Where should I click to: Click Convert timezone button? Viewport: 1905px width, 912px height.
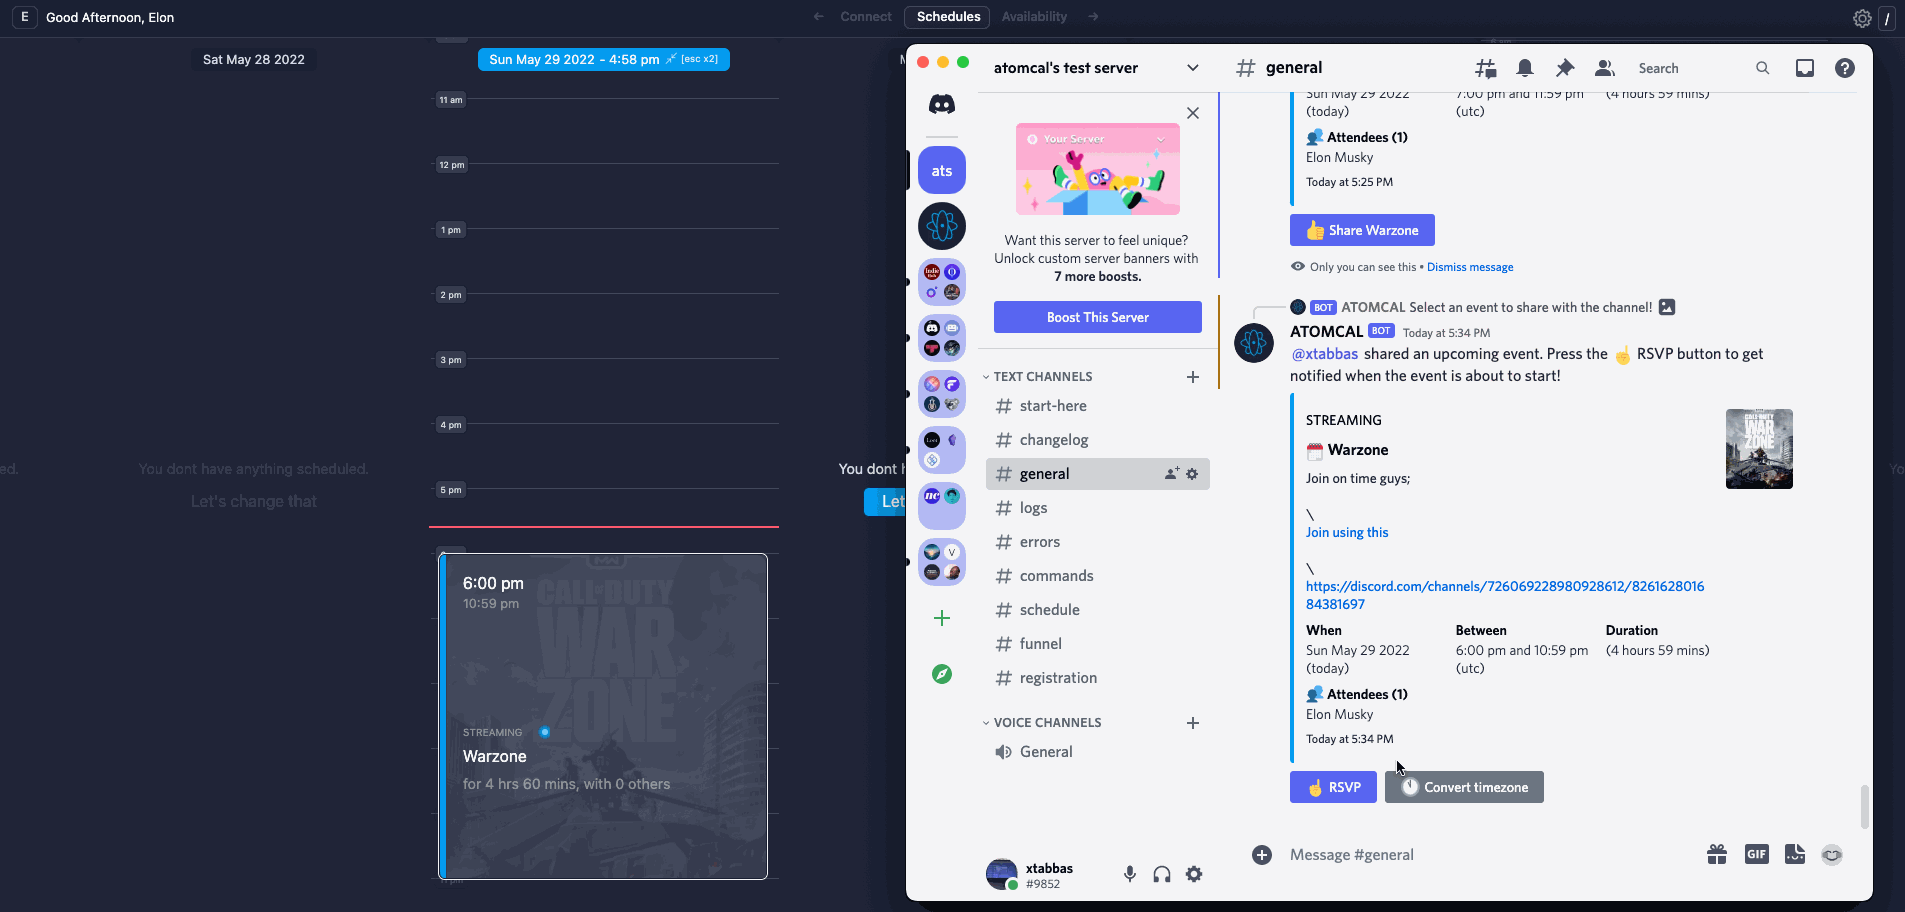pyautogui.click(x=1464, y=787)
